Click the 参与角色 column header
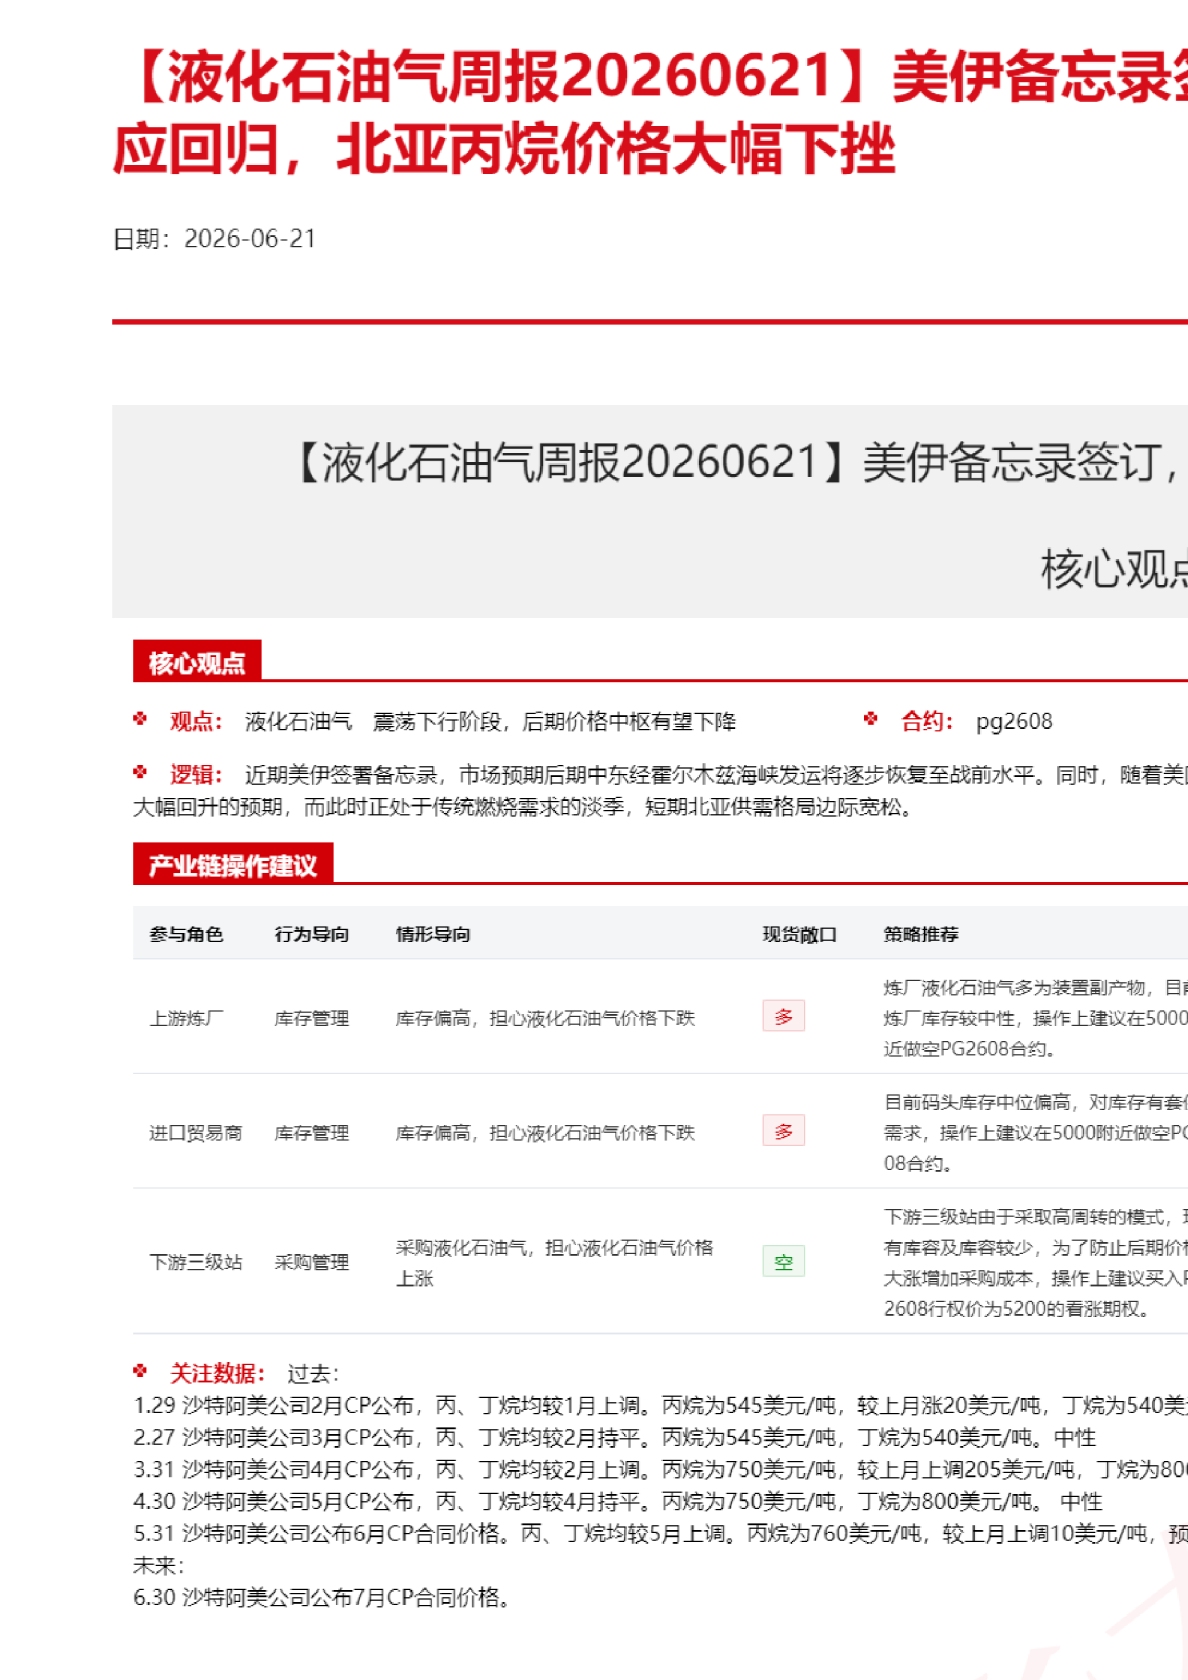Image resolution: width=1188 pixels, height=1680 pixels. coord(186,934)
